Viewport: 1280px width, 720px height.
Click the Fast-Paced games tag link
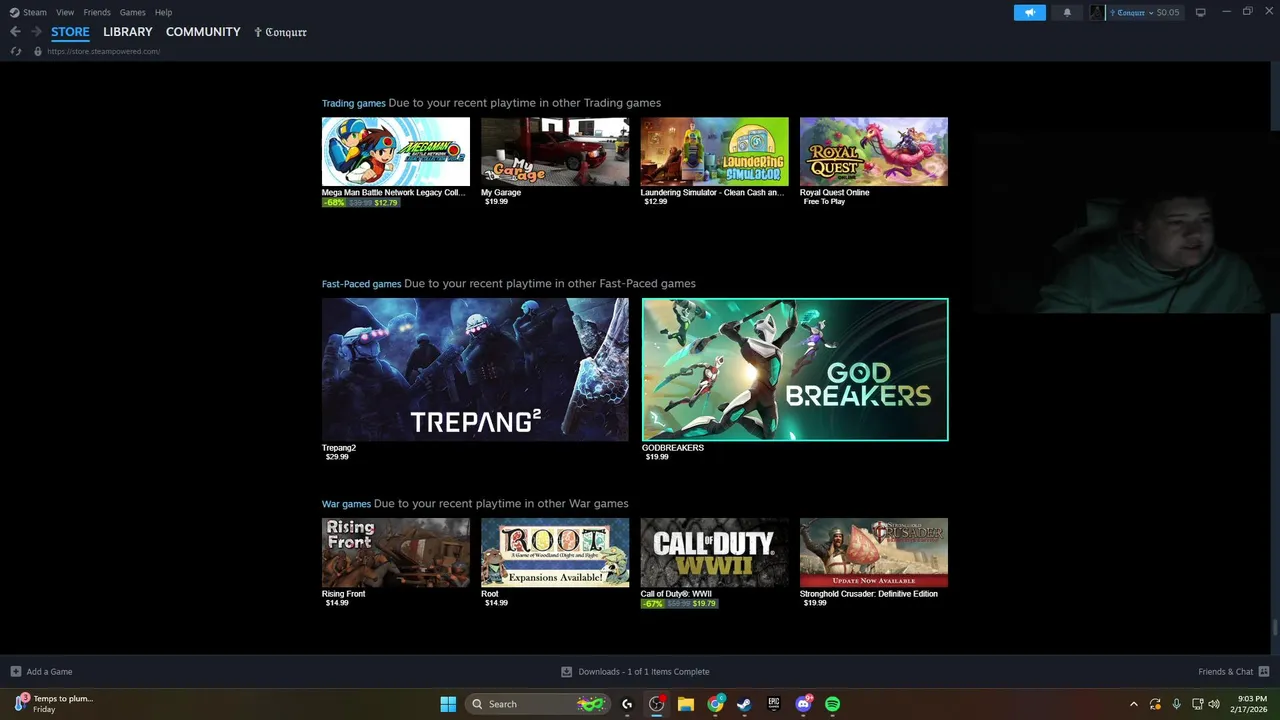click(x=361, y=284)
